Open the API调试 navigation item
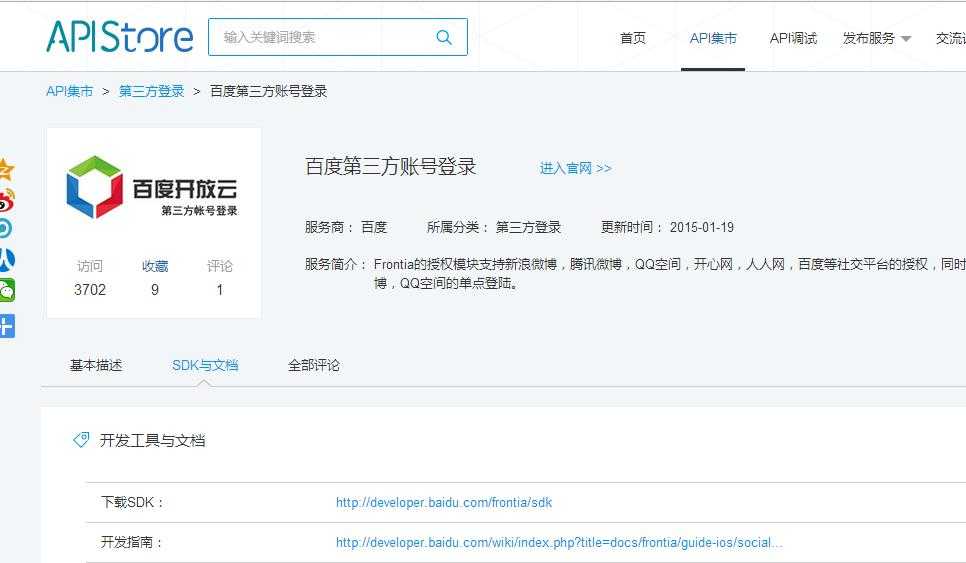Screen dimensions: 966x563 (x=793, y=38)
